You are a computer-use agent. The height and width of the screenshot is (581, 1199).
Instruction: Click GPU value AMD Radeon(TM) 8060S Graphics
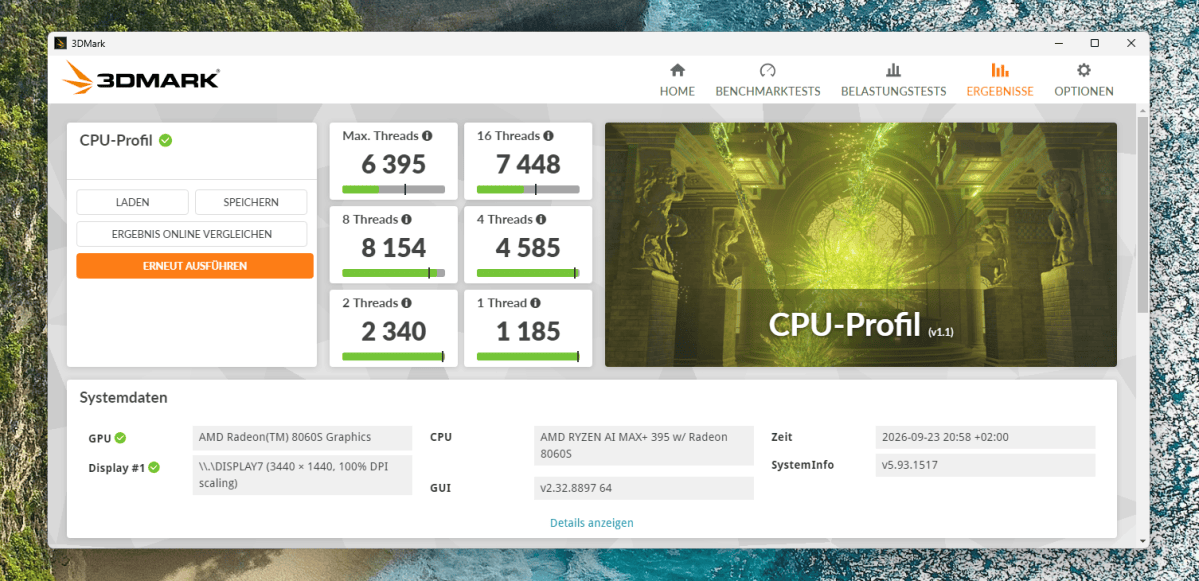tap(302, 437)
